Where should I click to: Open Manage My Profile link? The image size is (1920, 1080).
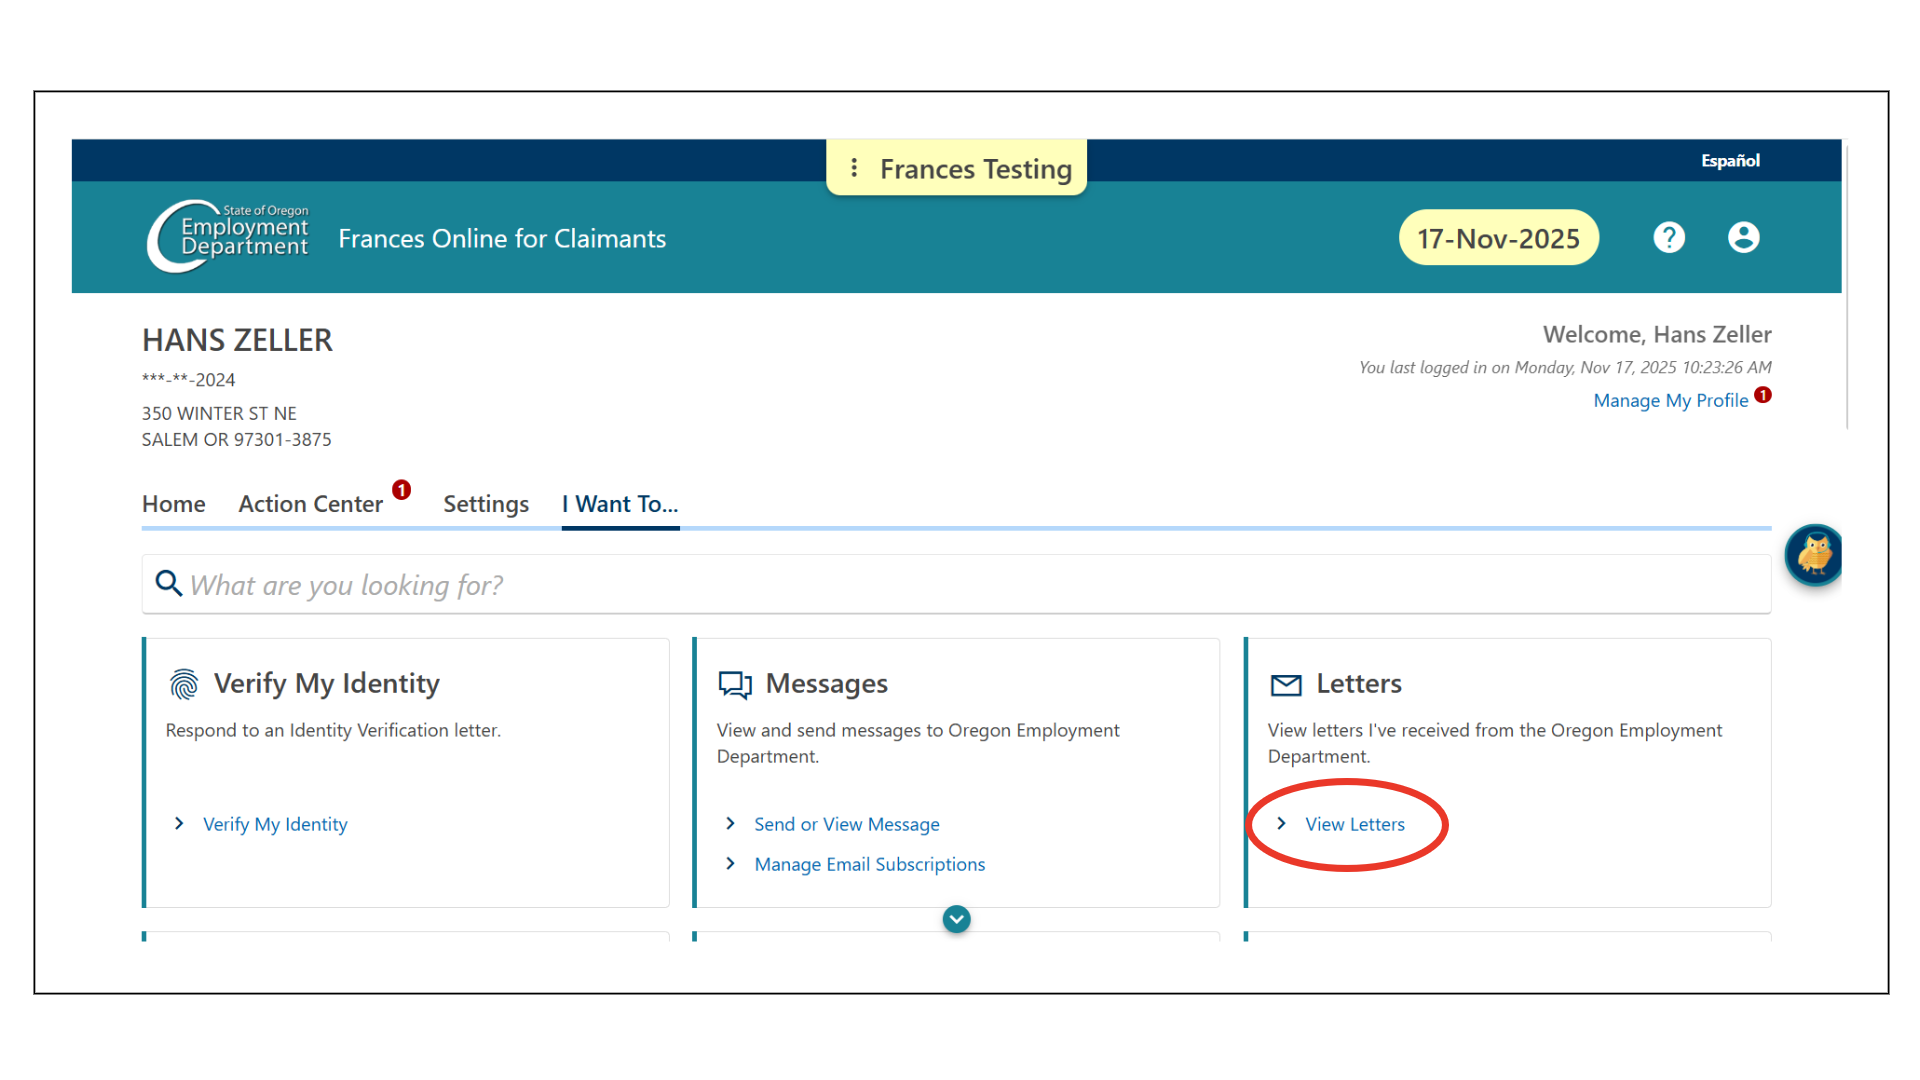coord(1670,400)
